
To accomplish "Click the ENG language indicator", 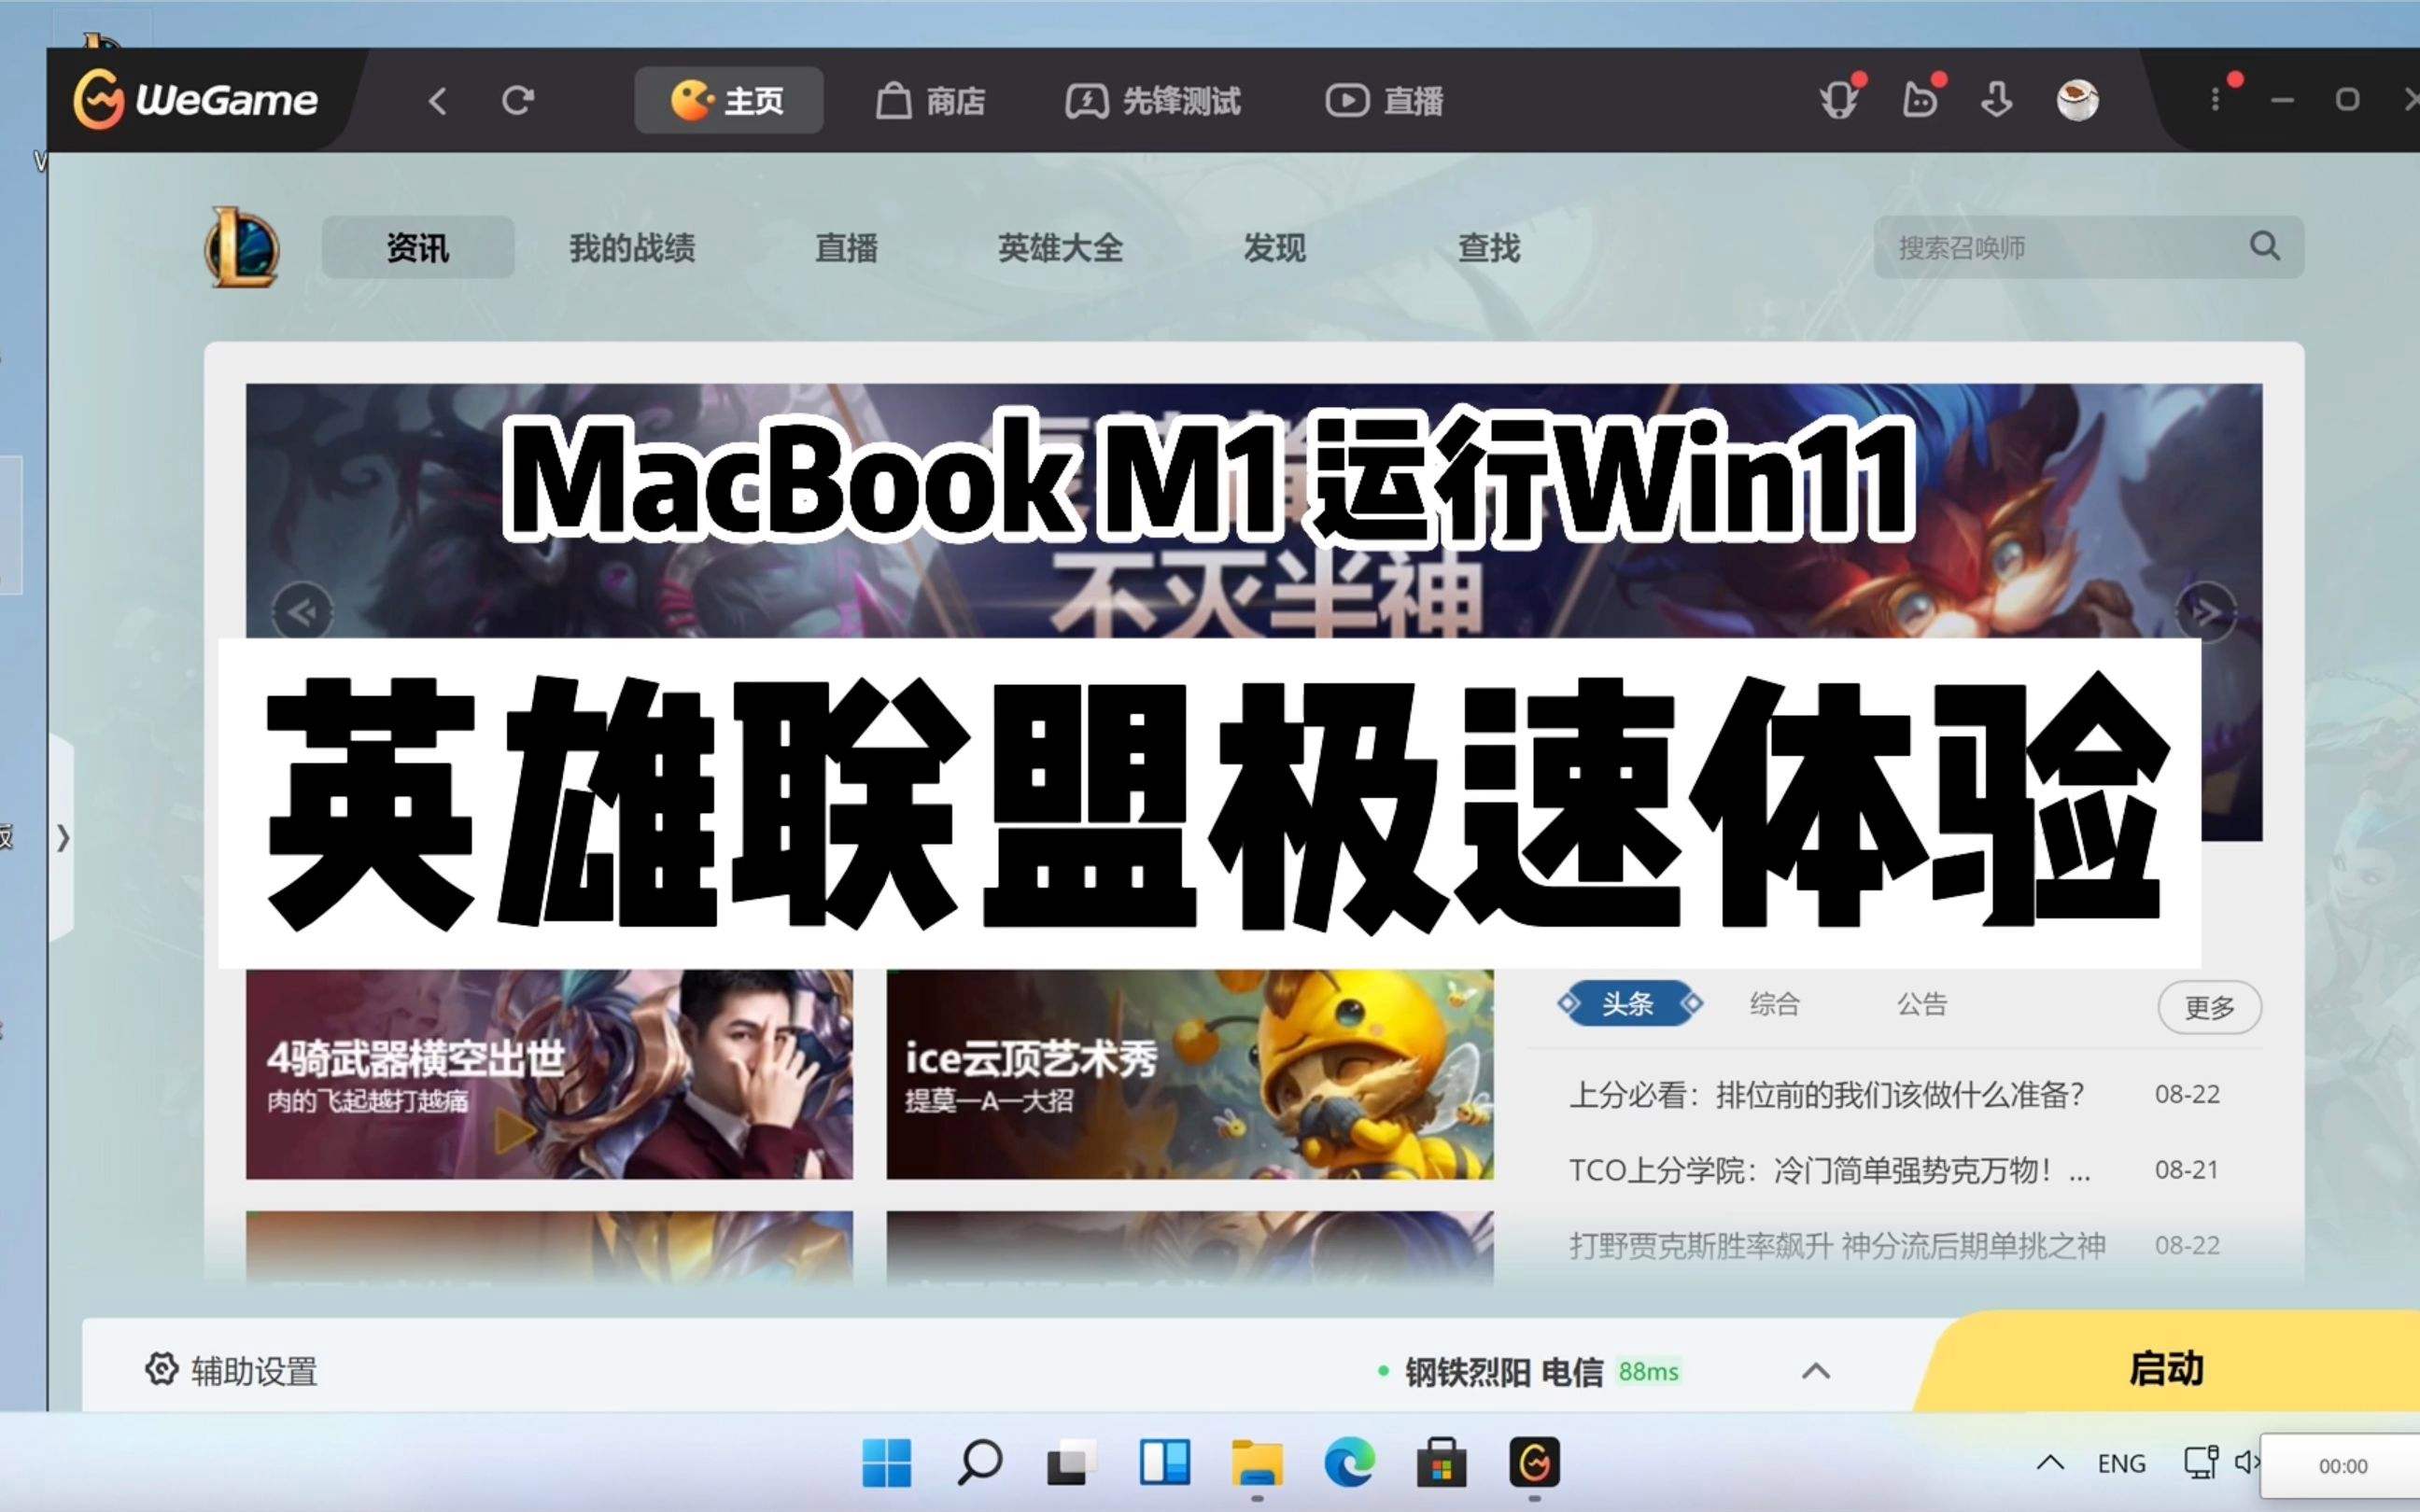I will [2121, 1464].
